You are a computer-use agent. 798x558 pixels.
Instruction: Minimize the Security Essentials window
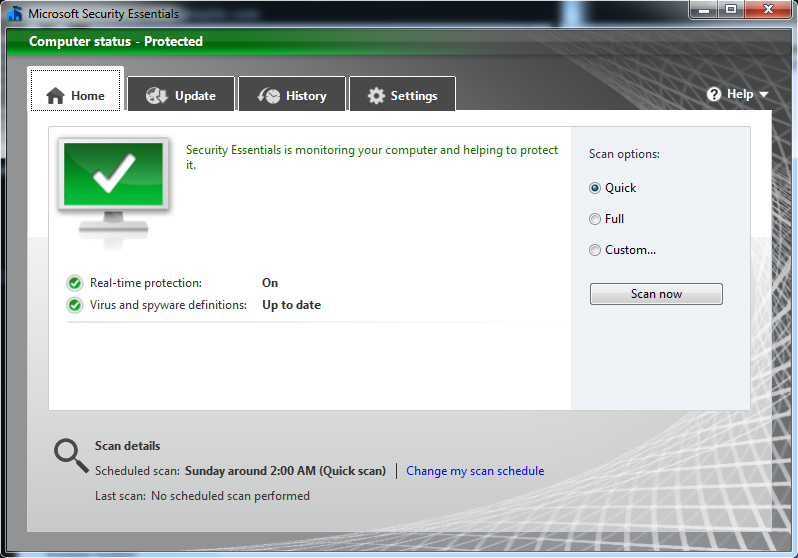pos(704,9)
